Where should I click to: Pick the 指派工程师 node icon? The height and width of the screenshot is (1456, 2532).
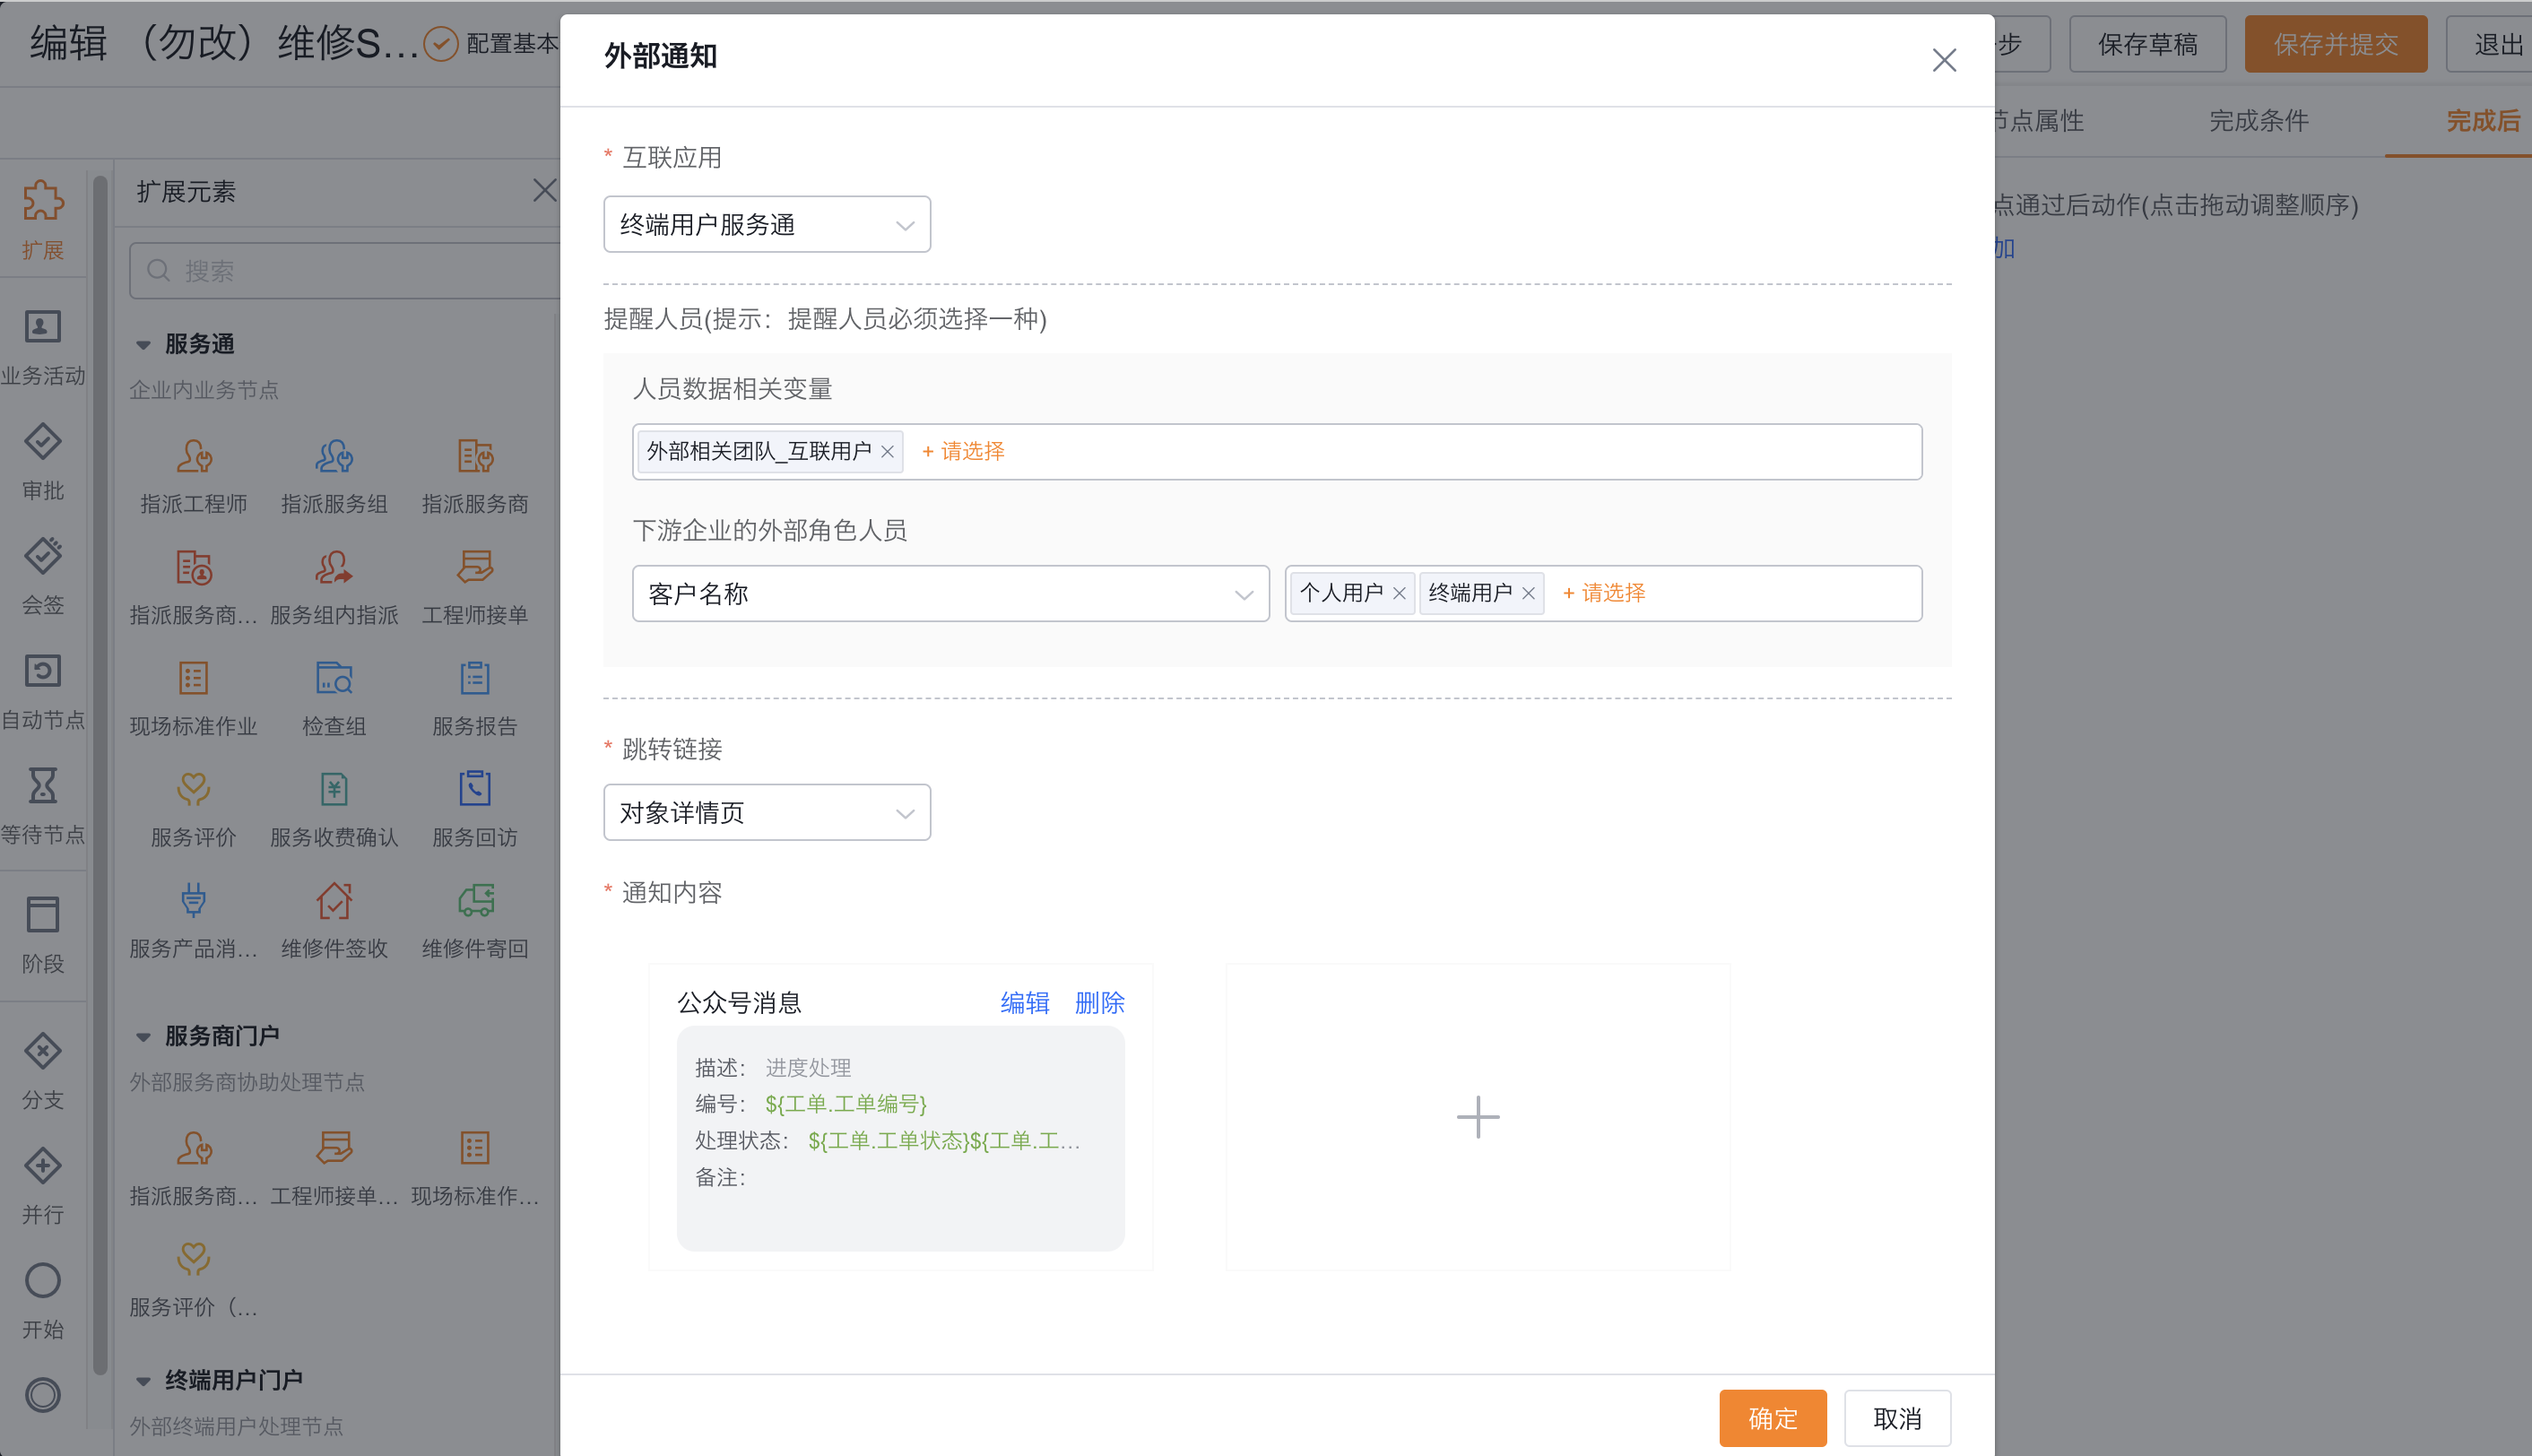click(x=194, y=456)
